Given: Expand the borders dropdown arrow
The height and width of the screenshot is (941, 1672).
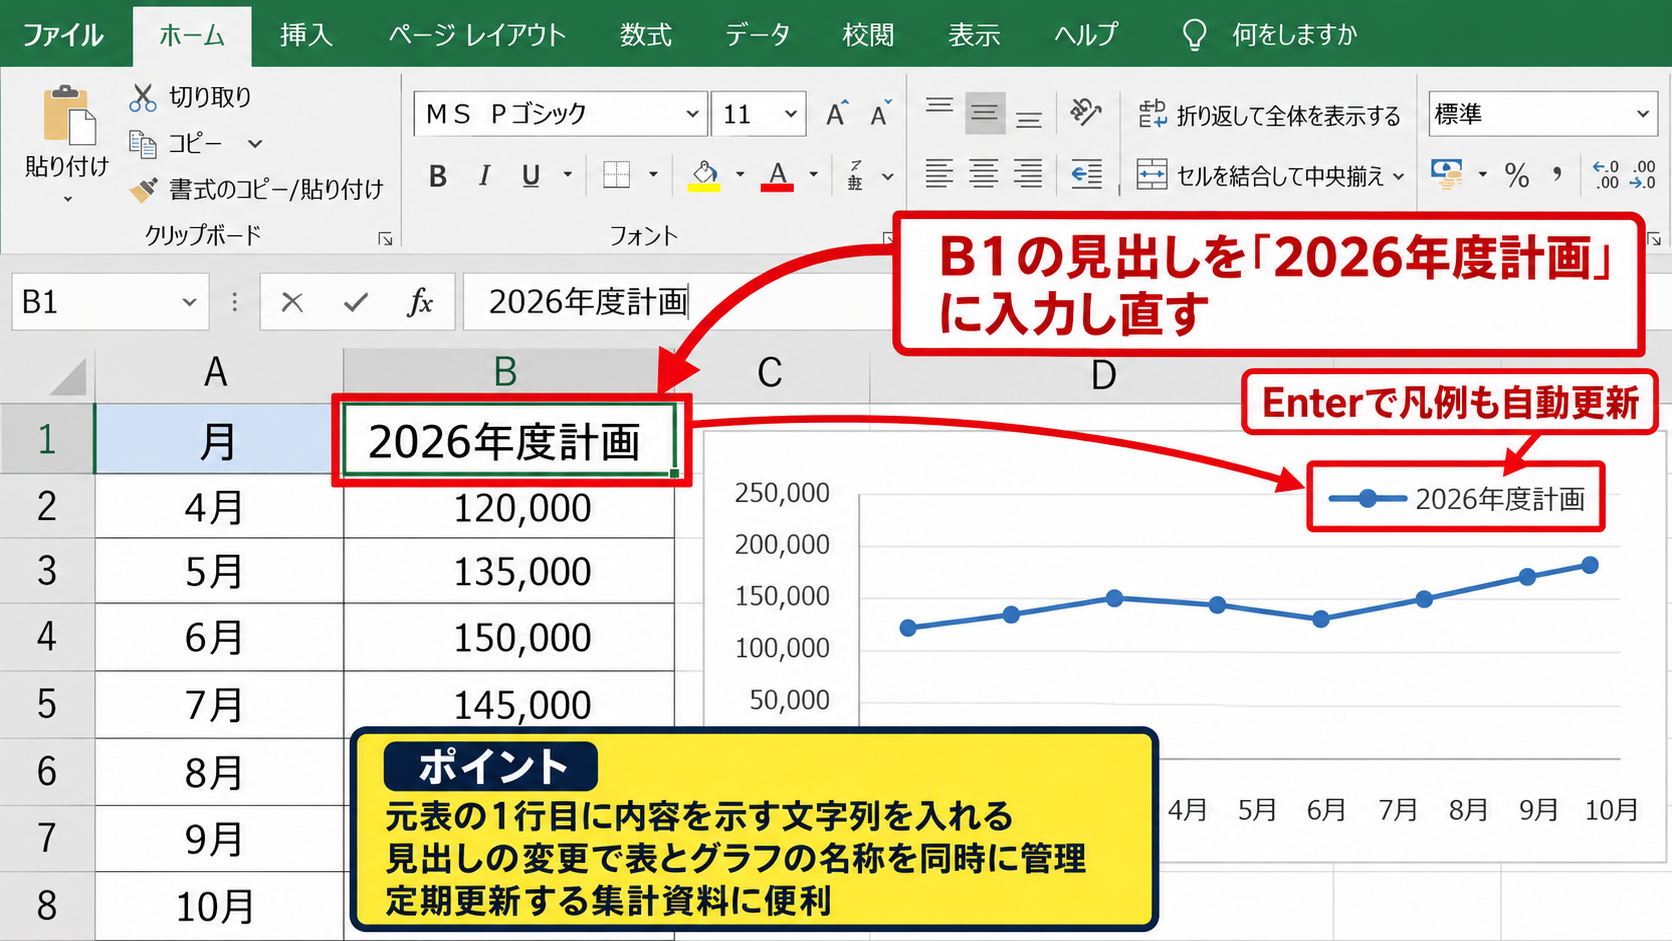Looking at the screenshot, I should (653, 175).
